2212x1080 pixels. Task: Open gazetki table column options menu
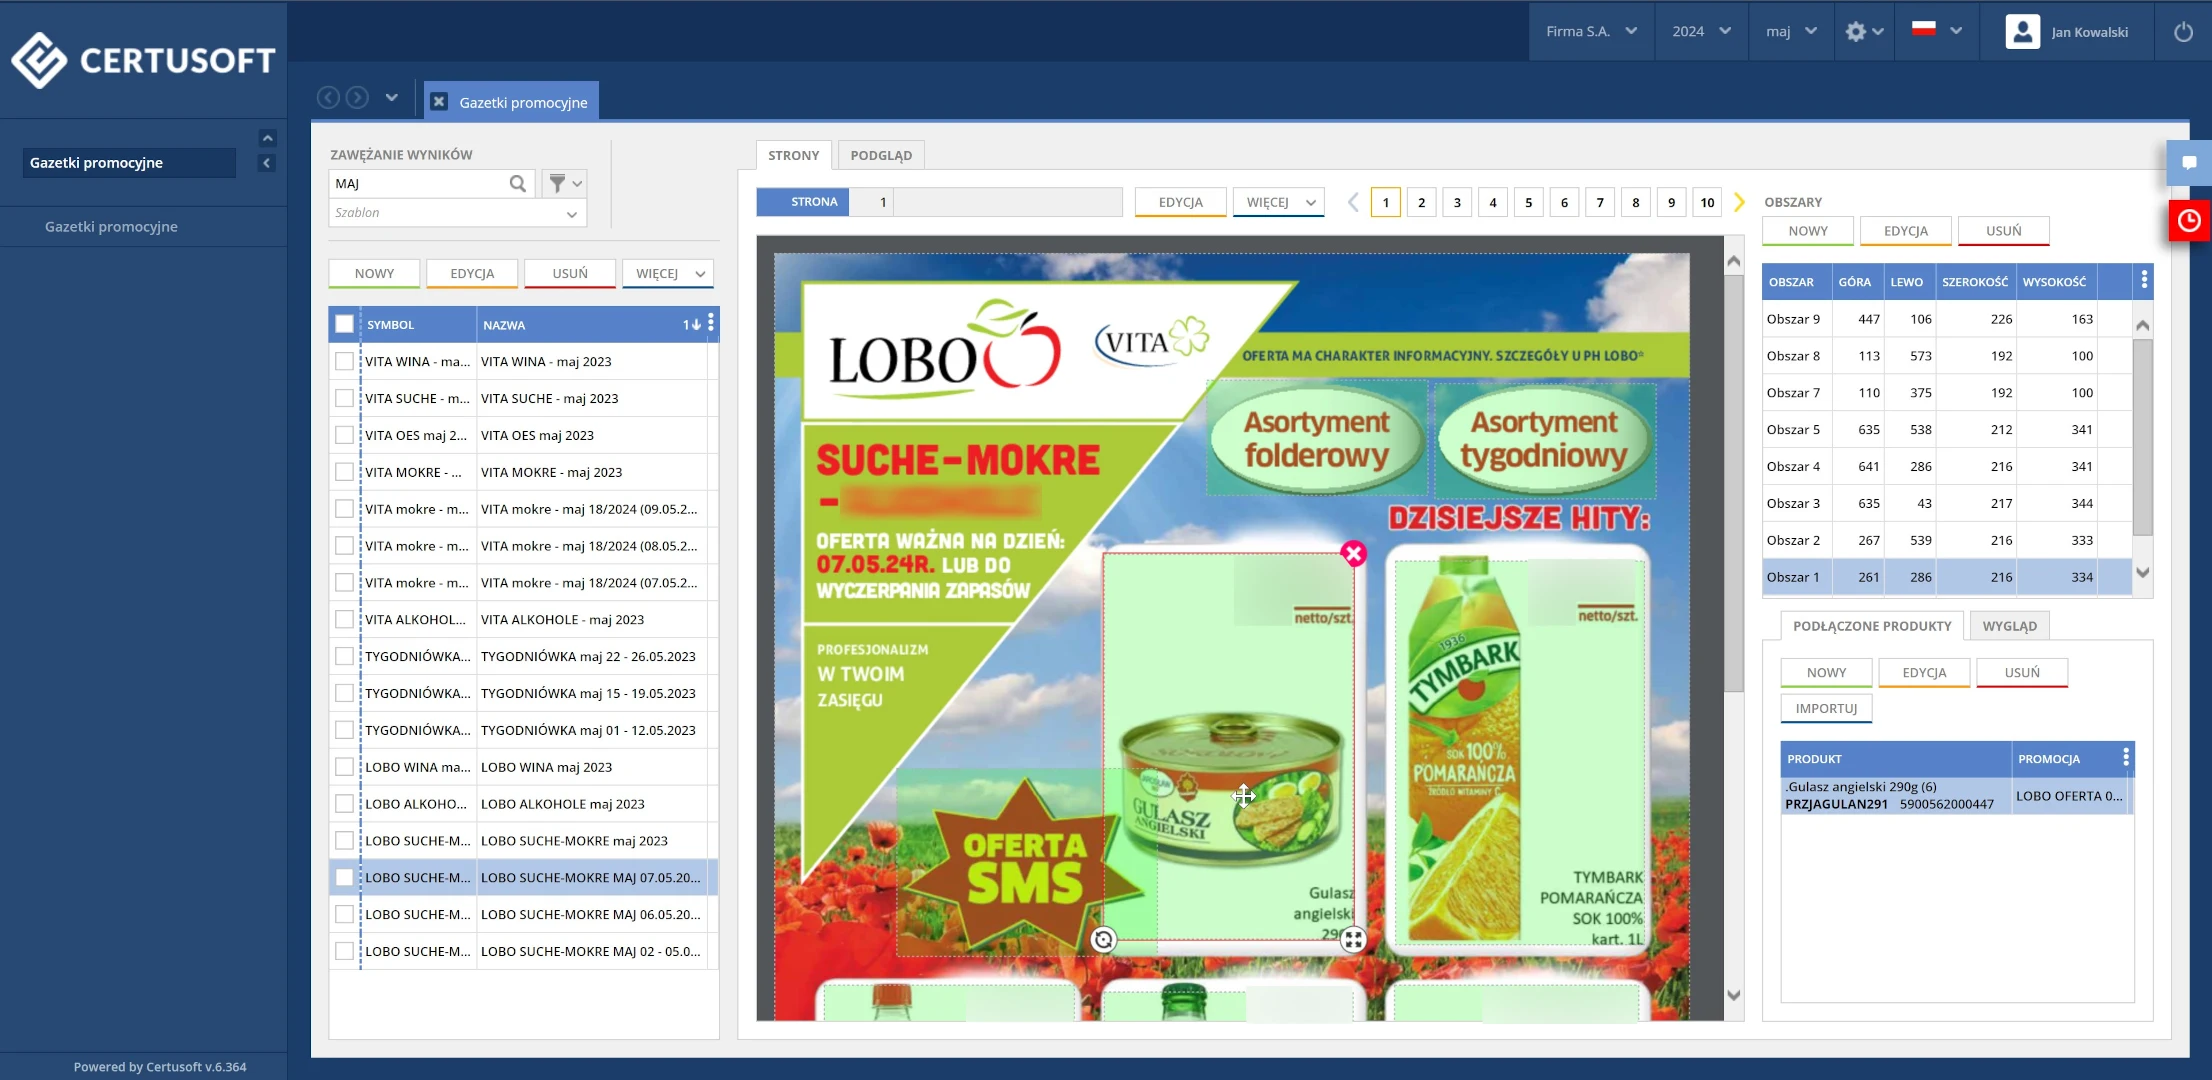tap(711, 323)
